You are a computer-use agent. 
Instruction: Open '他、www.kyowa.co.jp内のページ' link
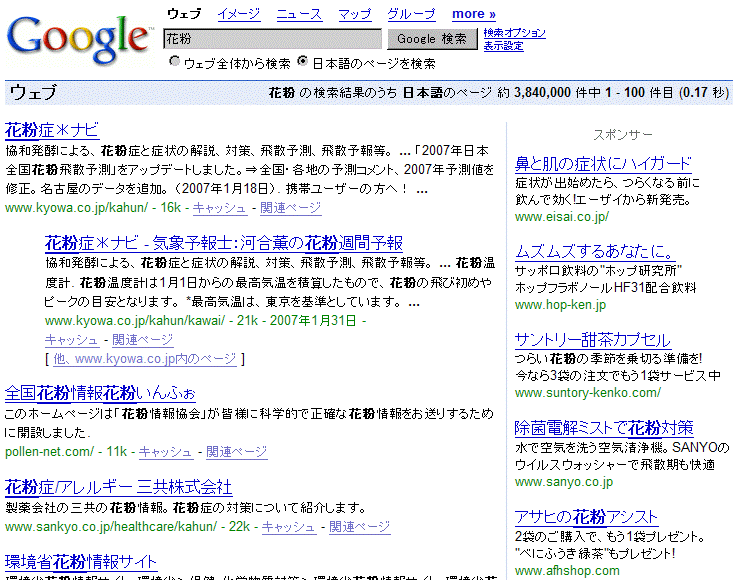pos(145,359)
